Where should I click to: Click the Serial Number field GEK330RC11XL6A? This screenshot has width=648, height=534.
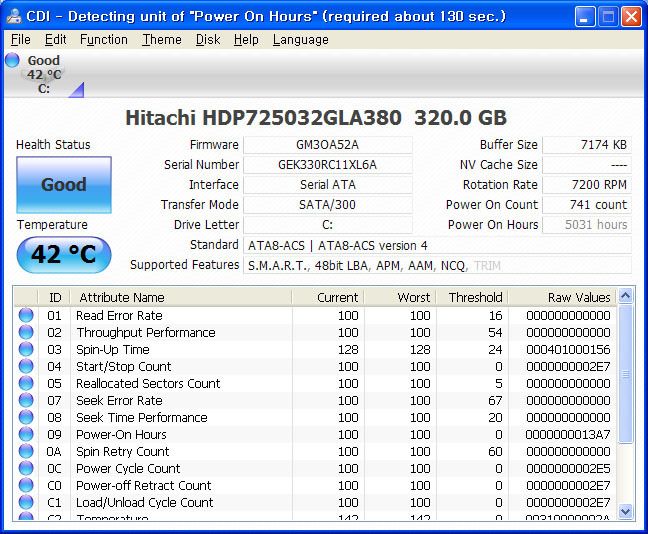[x=328, y=165]
